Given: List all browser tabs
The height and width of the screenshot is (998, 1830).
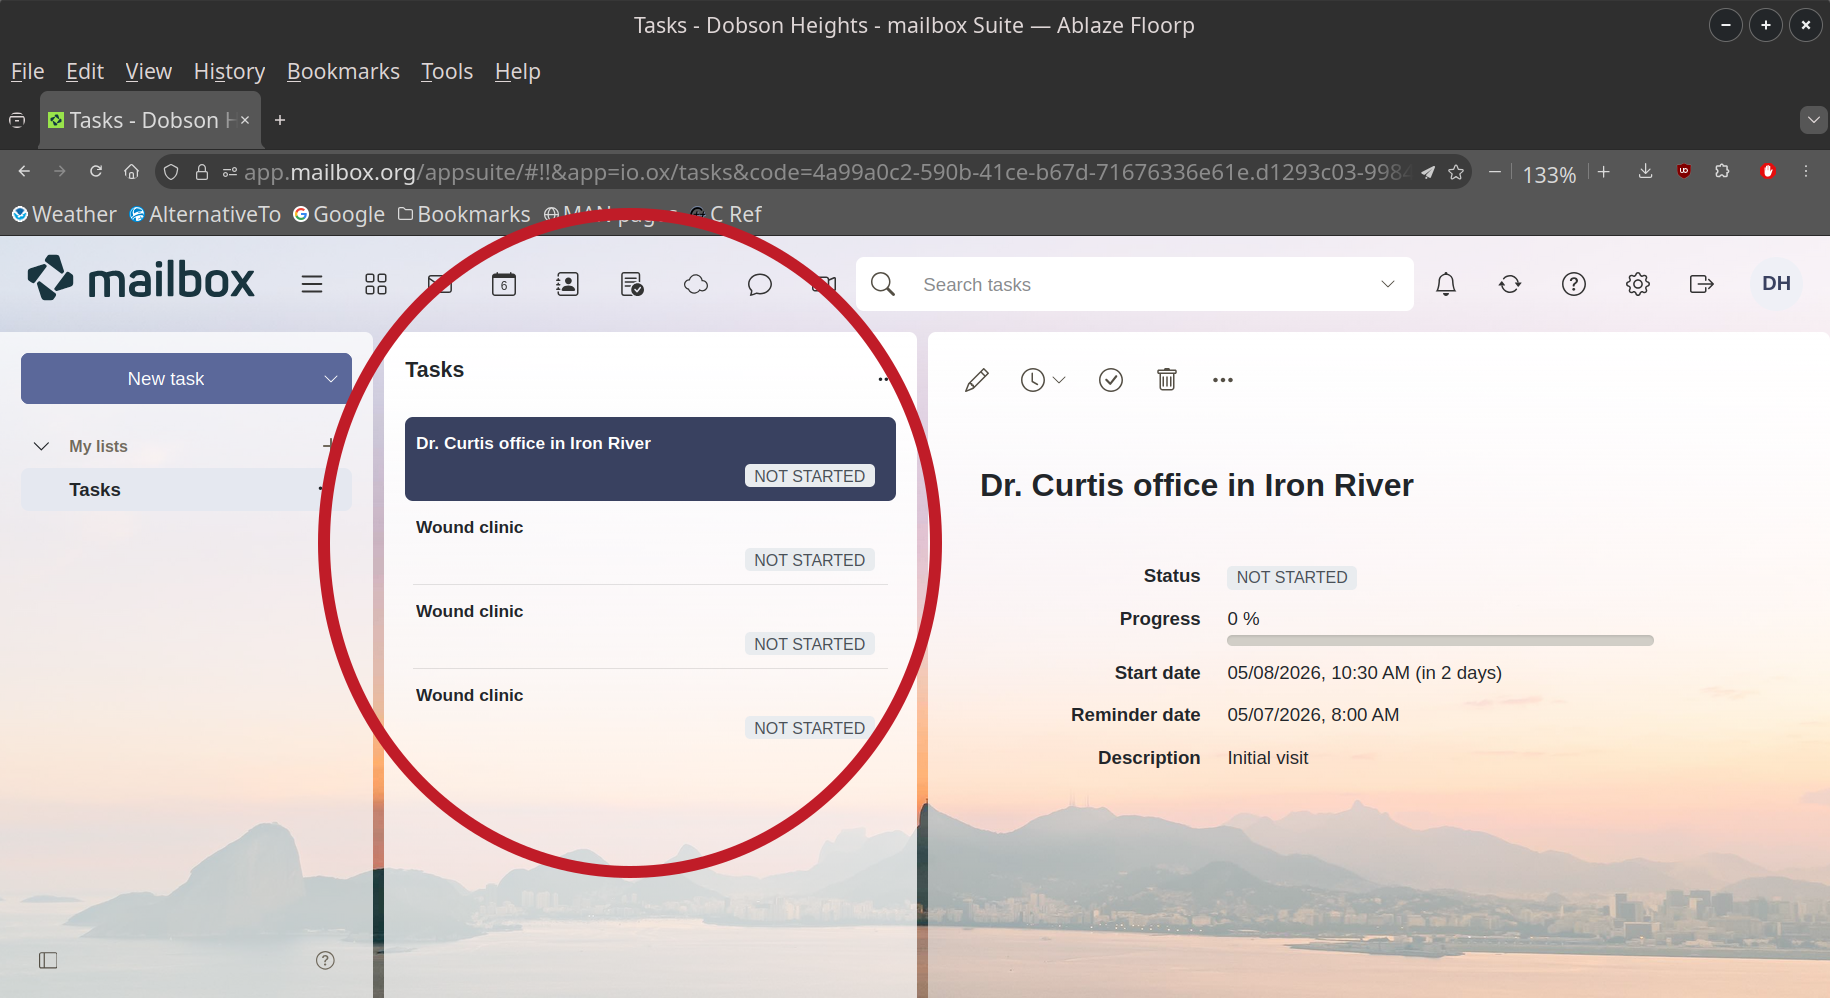Looking at the screenshot, I should (x=1814, y=120).
